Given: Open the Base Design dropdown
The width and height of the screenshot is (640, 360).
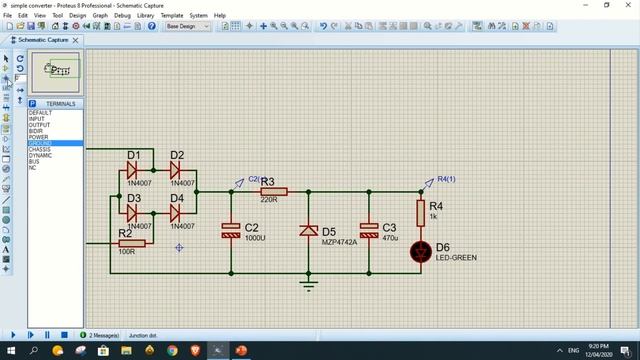Looking at the screenshot, I should click(188, 26).
